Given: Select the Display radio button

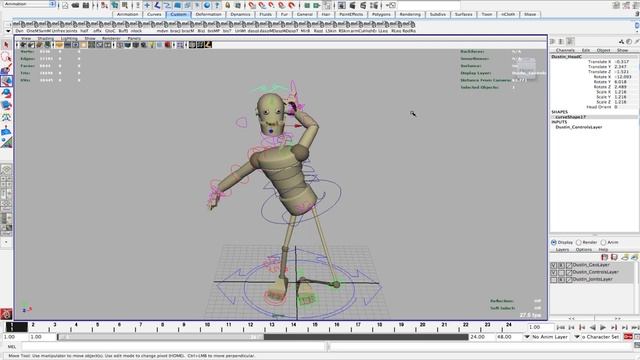Looking at the screenshot, I should (x=554, y=242).
